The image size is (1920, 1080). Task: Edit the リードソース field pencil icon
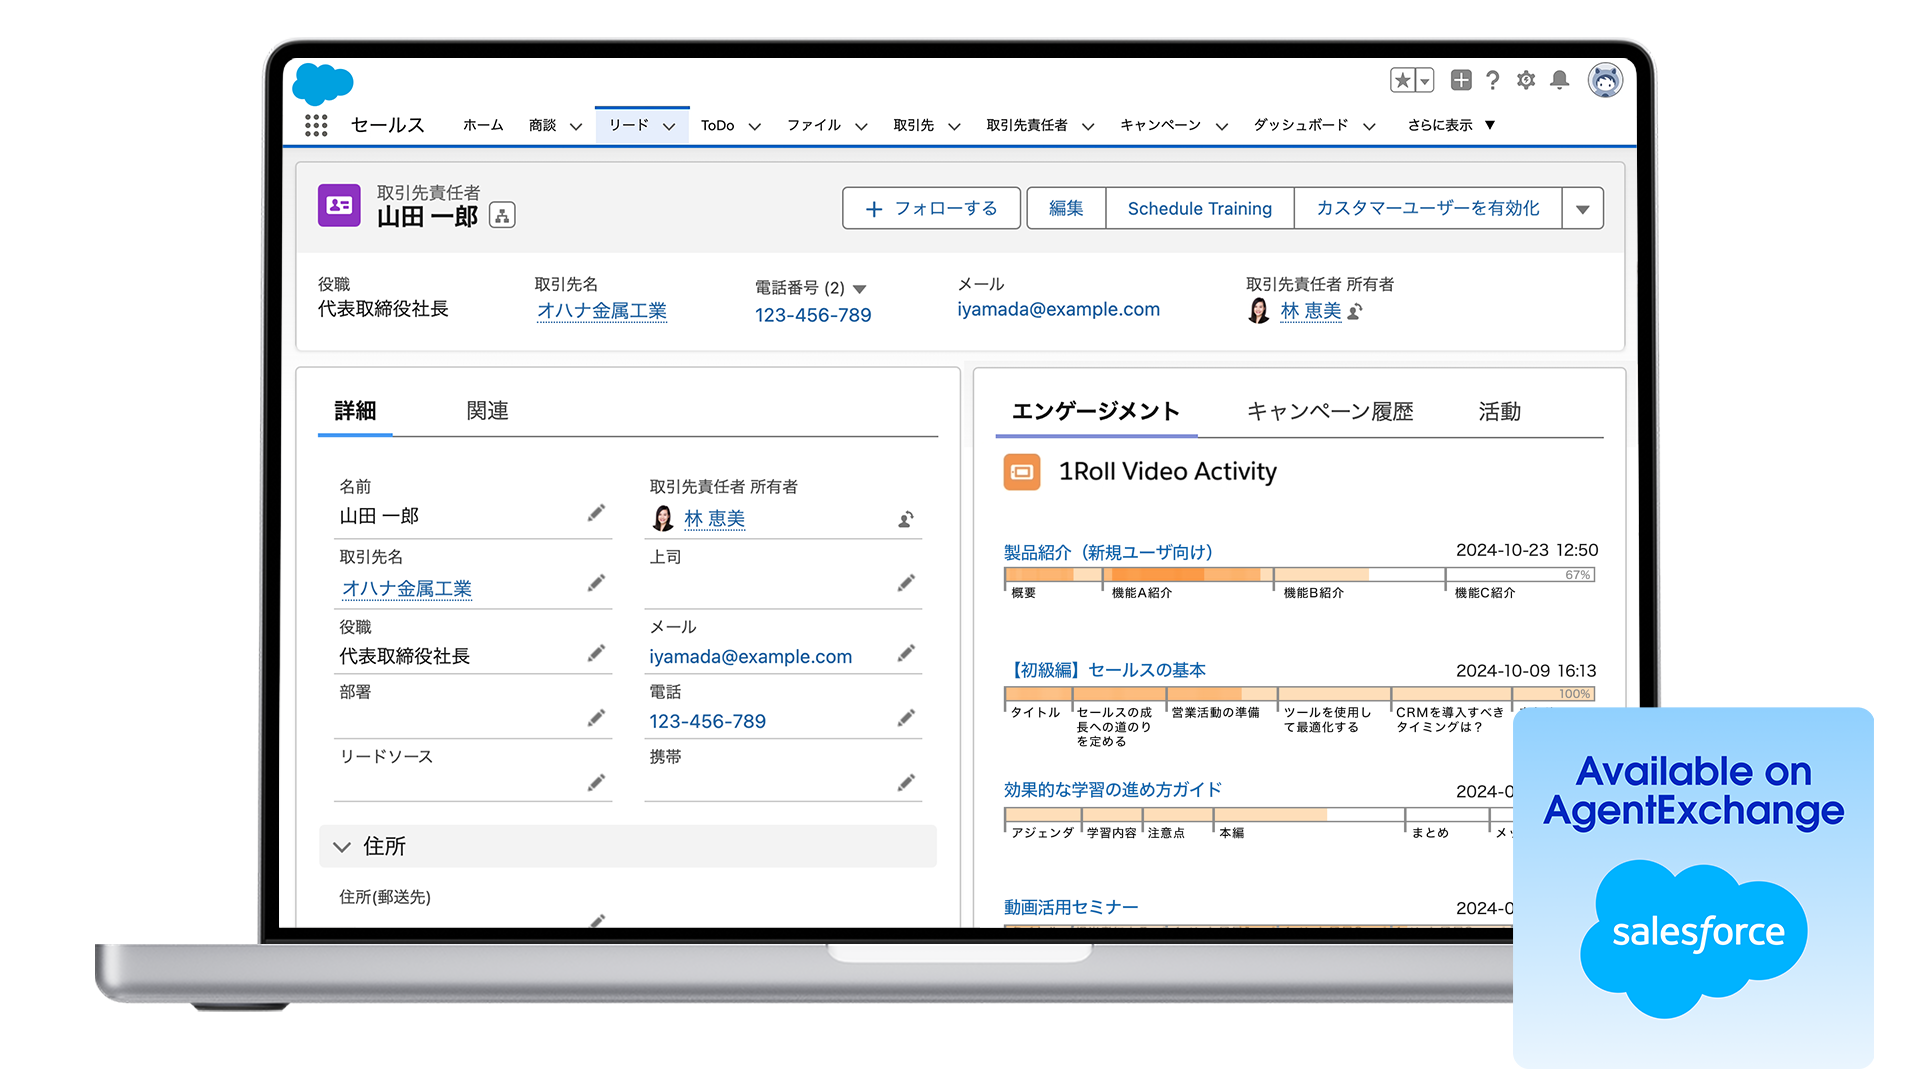596,783
